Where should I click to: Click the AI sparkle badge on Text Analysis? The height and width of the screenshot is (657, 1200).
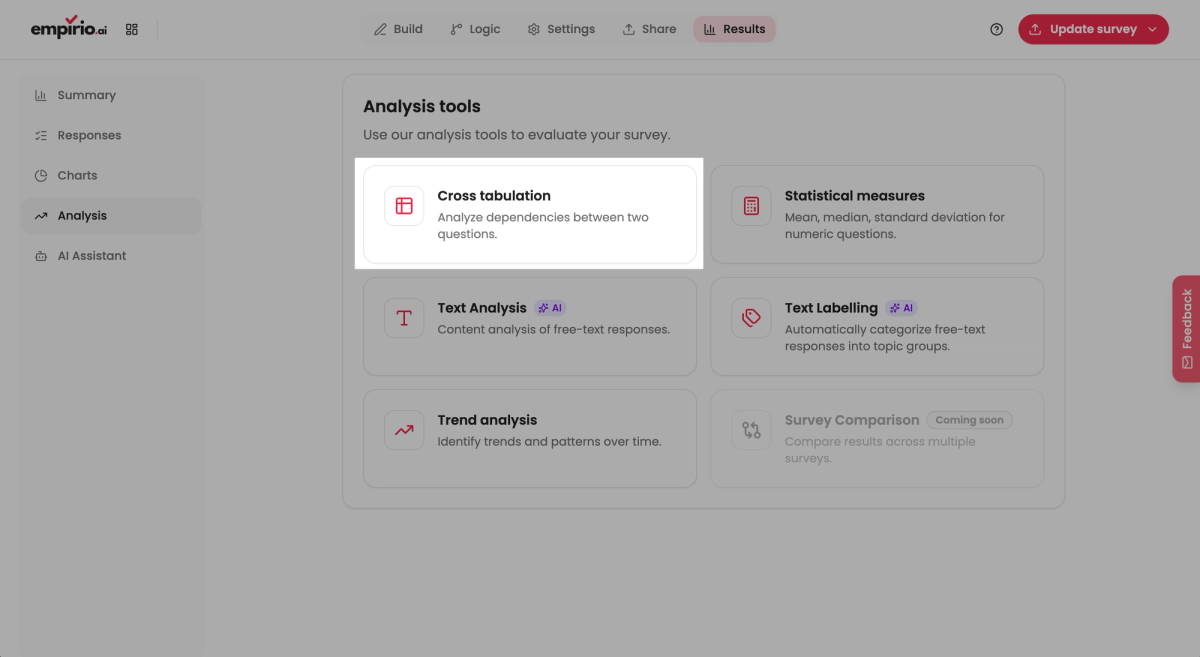[x=551, y=308]
